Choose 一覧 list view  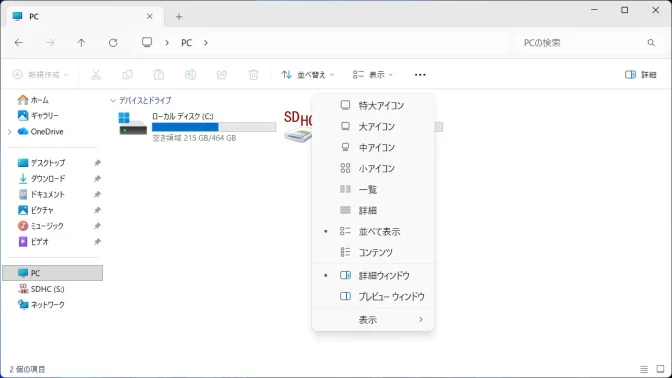tap(373, 189)
